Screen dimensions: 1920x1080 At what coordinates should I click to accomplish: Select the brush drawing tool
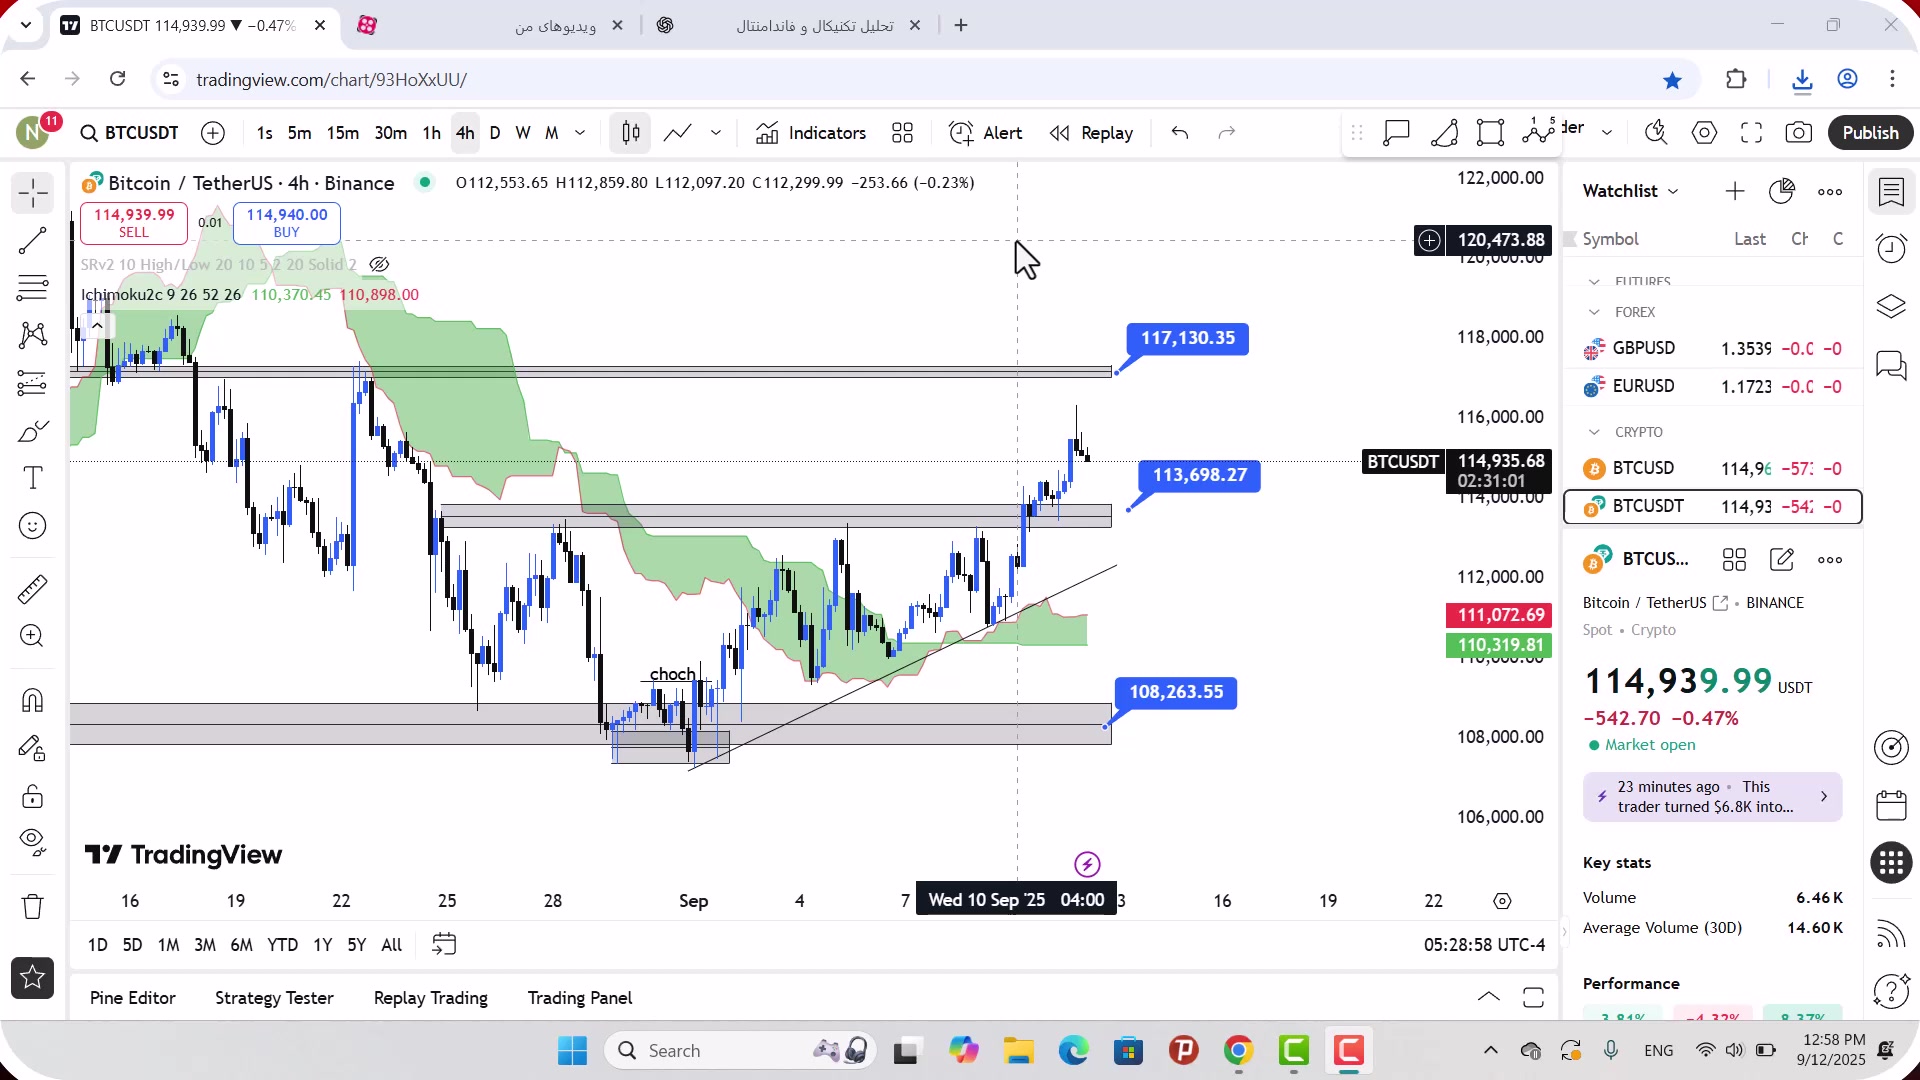click(32, 431)
